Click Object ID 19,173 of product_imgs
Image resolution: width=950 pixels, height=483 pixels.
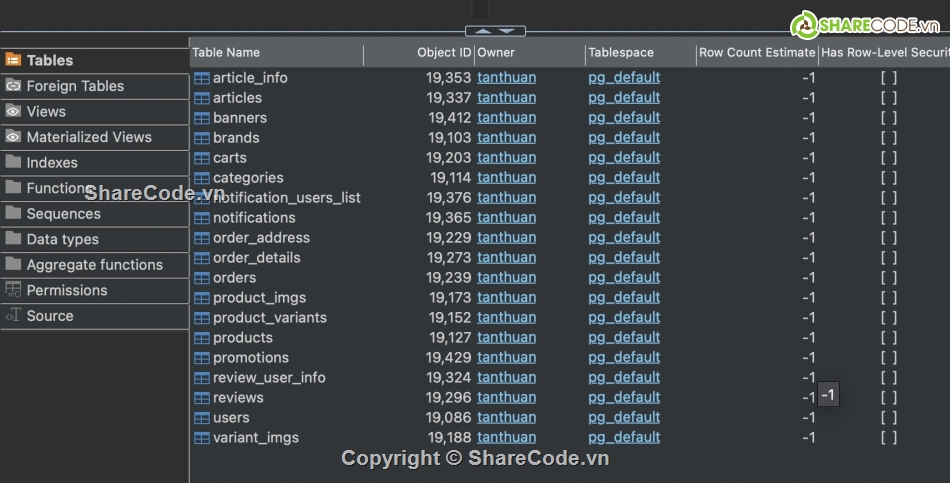point(450,298)
